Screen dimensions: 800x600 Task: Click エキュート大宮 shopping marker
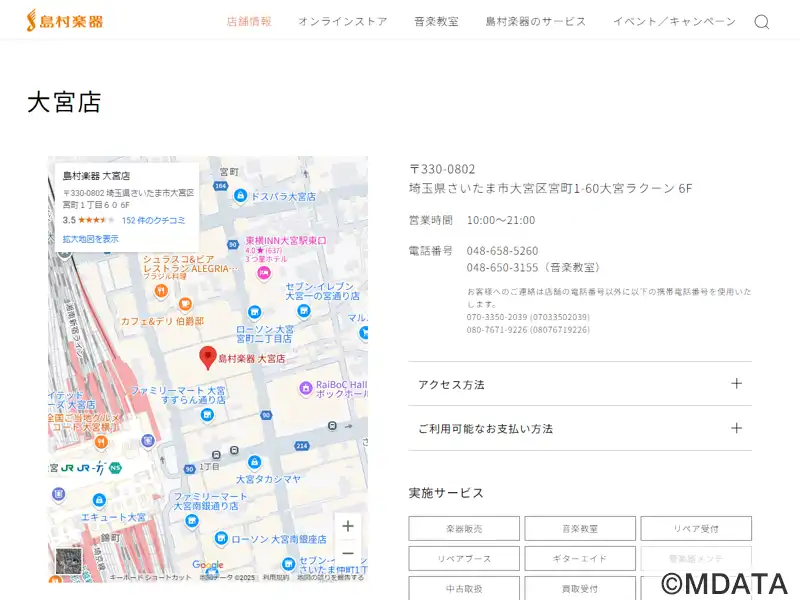(x=99, y=501)
